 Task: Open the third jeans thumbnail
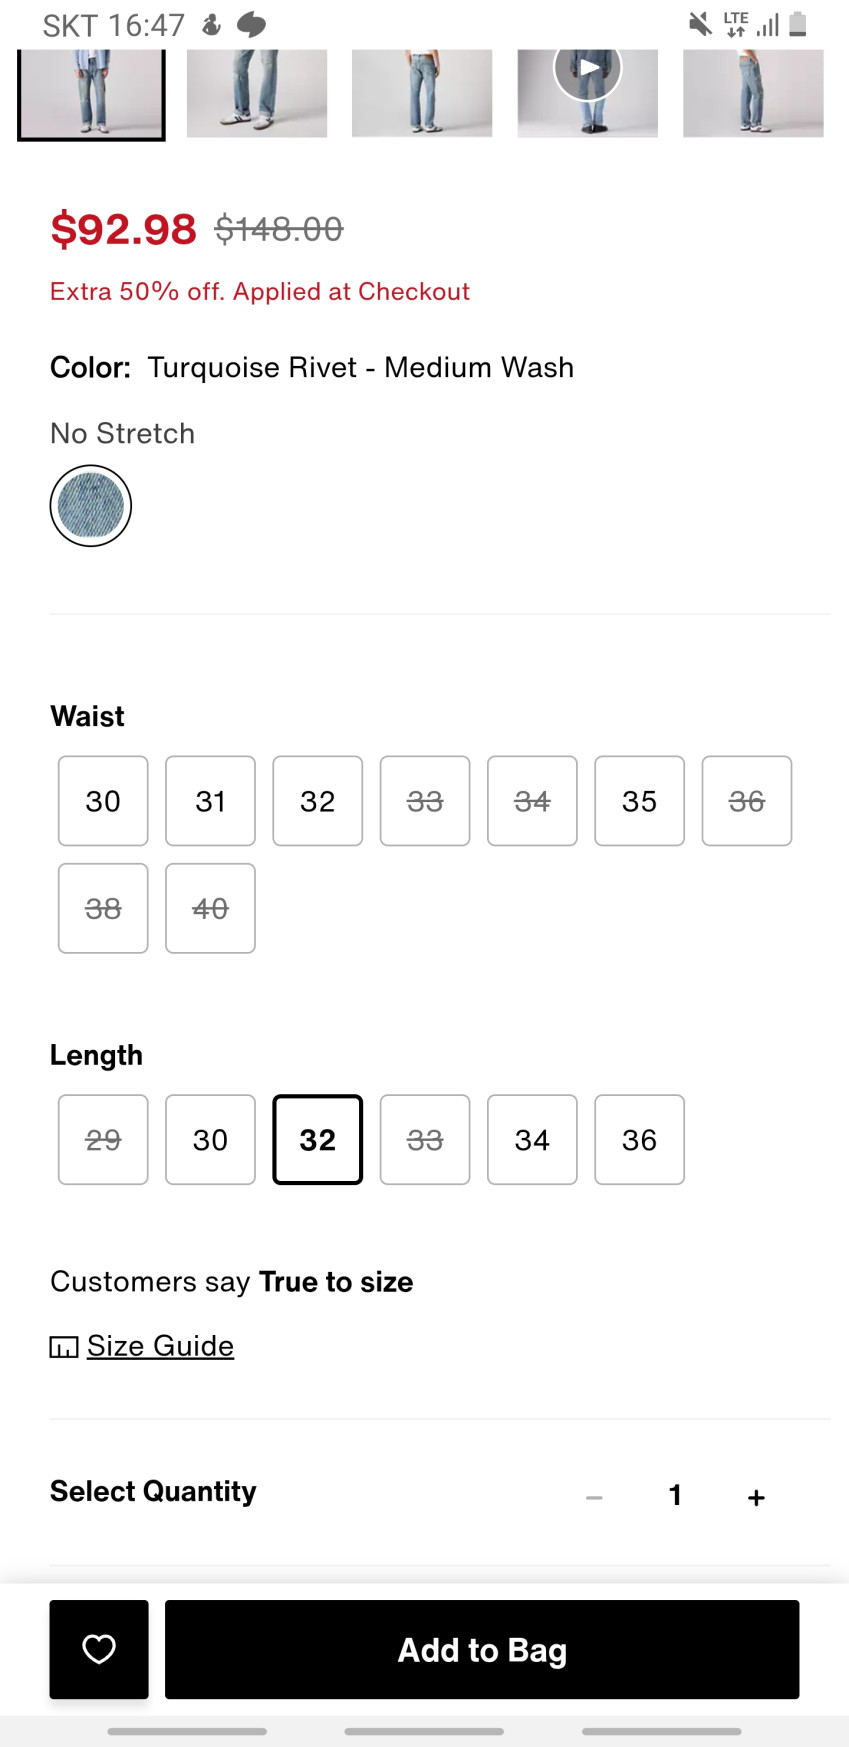422,92
